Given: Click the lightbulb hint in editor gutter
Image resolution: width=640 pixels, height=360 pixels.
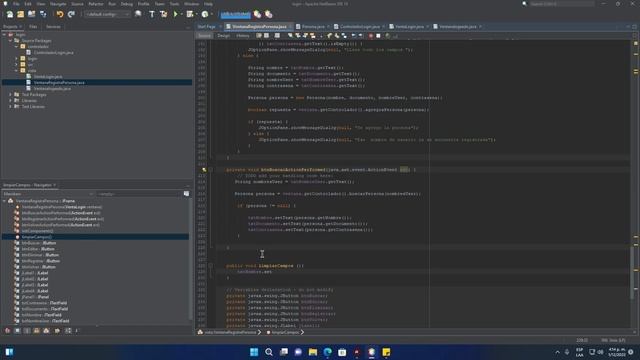Looking at the screenshot, I should click(204, 169).
